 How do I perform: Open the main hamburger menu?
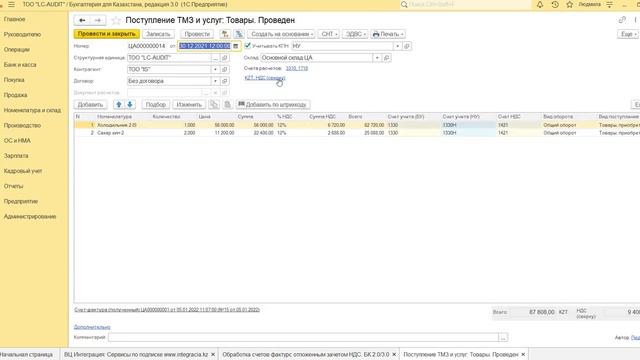coord(11,4)
